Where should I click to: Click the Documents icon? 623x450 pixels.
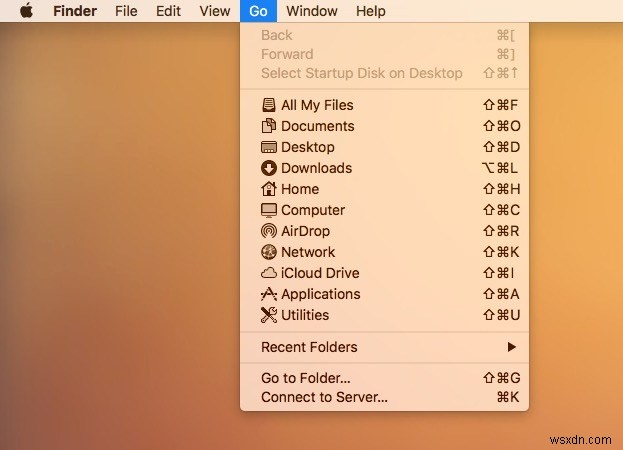point(269,126)
